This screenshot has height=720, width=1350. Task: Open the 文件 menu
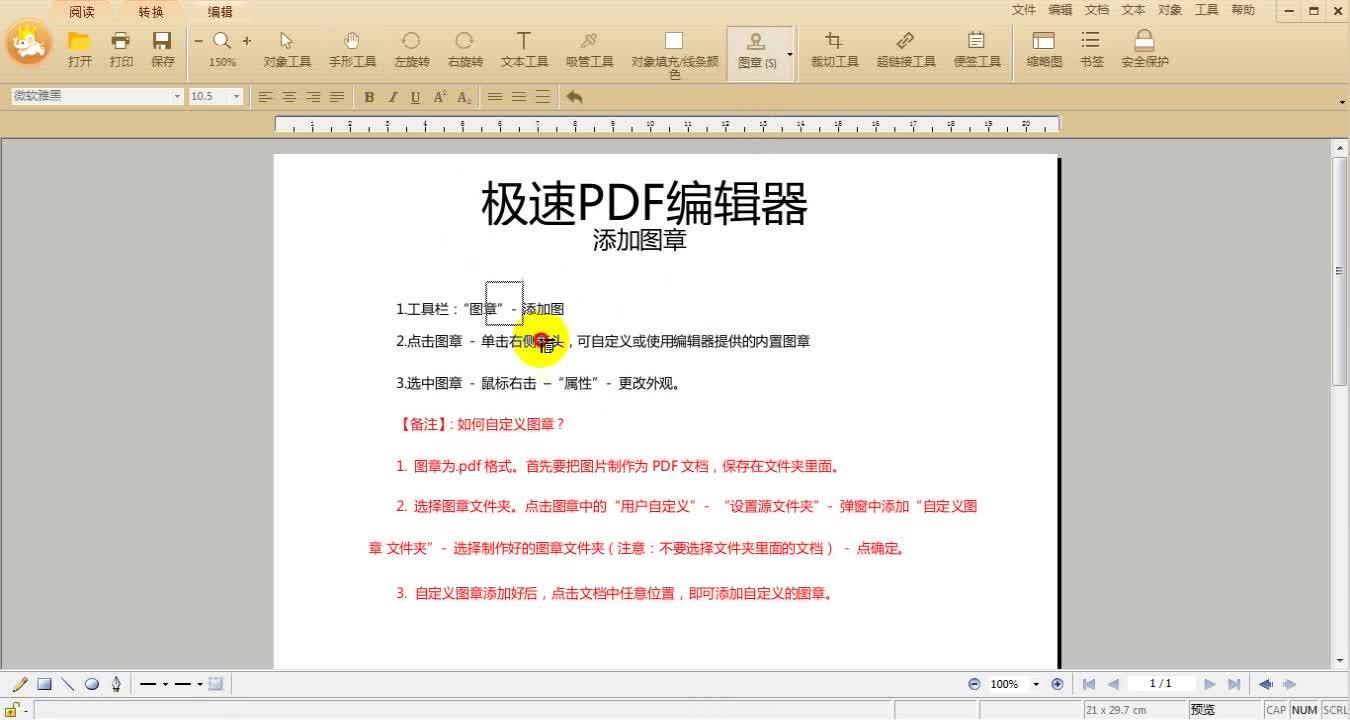pos(1024,10)
